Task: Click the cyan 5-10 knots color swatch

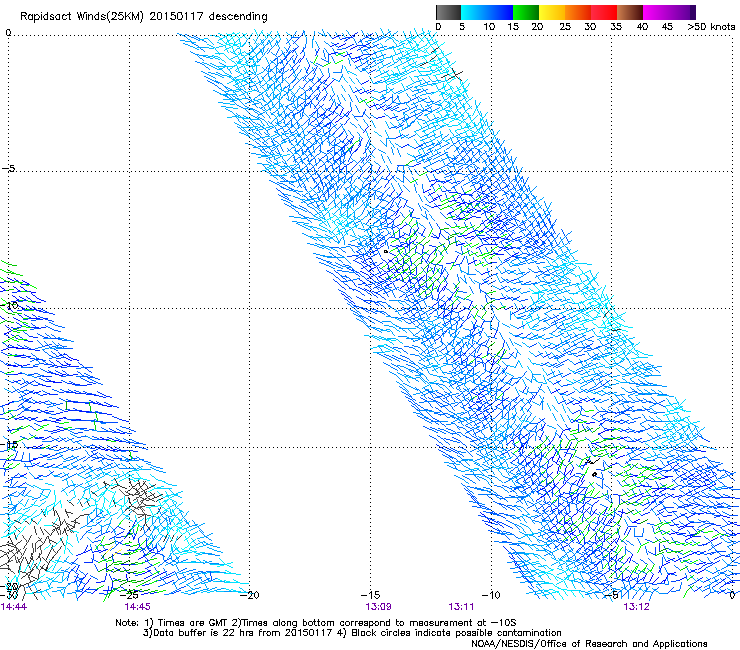Action: (474, 12)
